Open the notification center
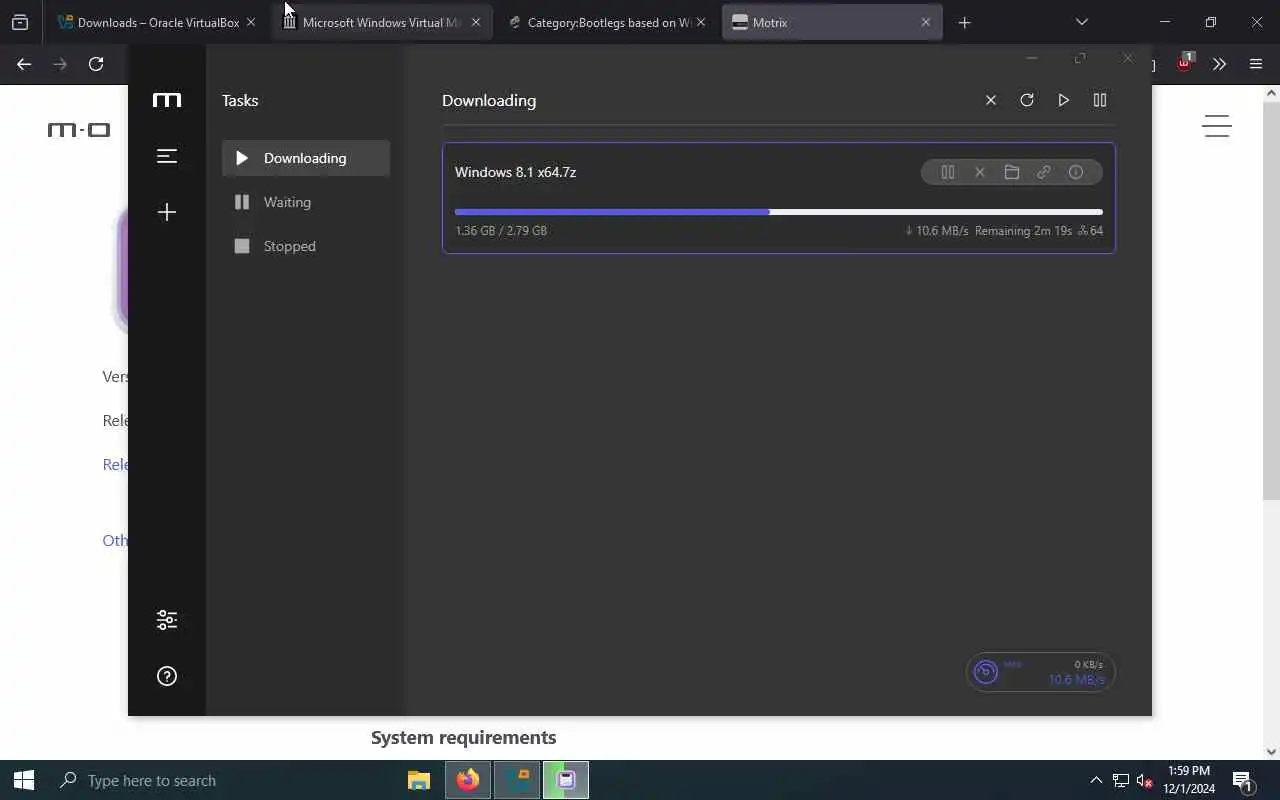Viewport: 1280px width, 800px height. tap(1243, 780)
